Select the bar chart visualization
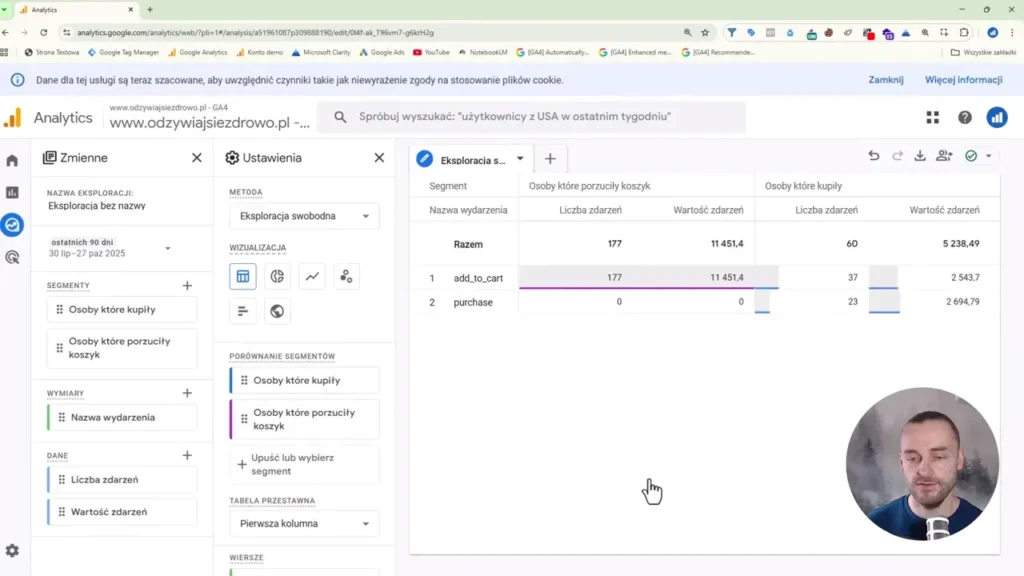The width and height of the screenshot is (1024, 576). coord(243,311)
